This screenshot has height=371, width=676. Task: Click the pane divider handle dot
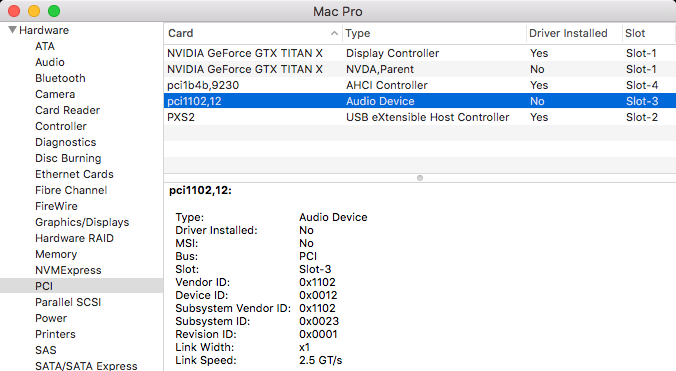[420, 178]
